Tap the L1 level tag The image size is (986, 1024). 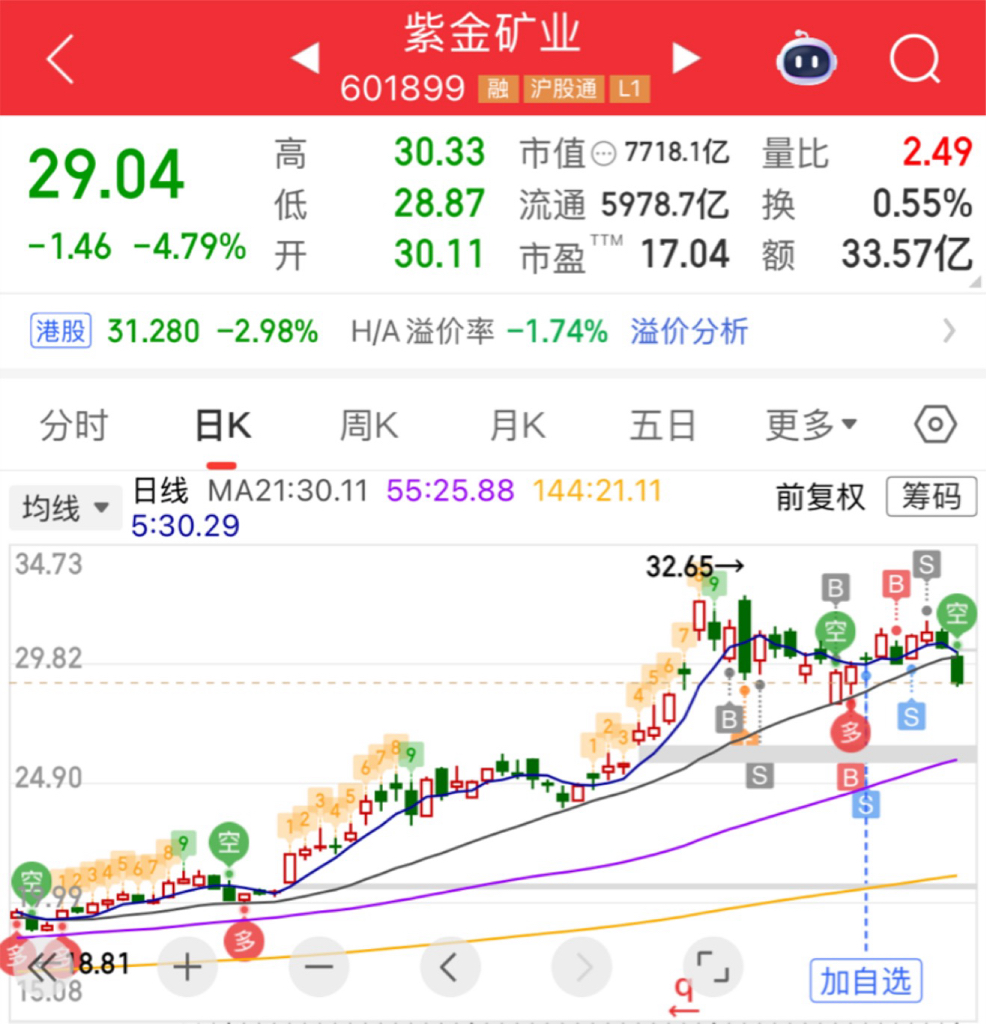[629, 89]
